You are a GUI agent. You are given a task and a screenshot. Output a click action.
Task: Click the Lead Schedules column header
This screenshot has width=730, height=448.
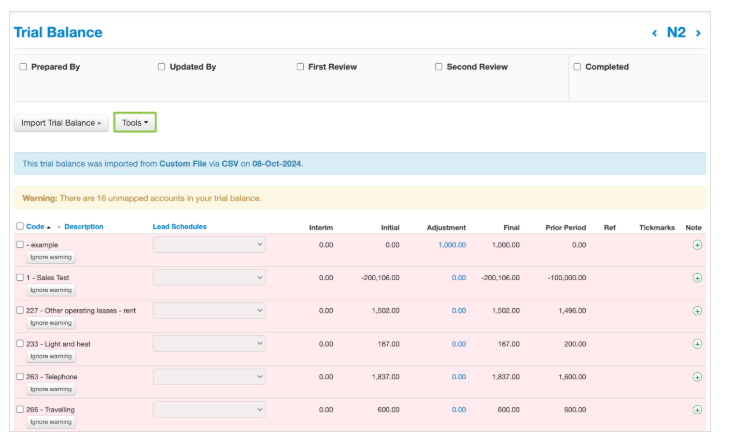click(x=179, y=227)
